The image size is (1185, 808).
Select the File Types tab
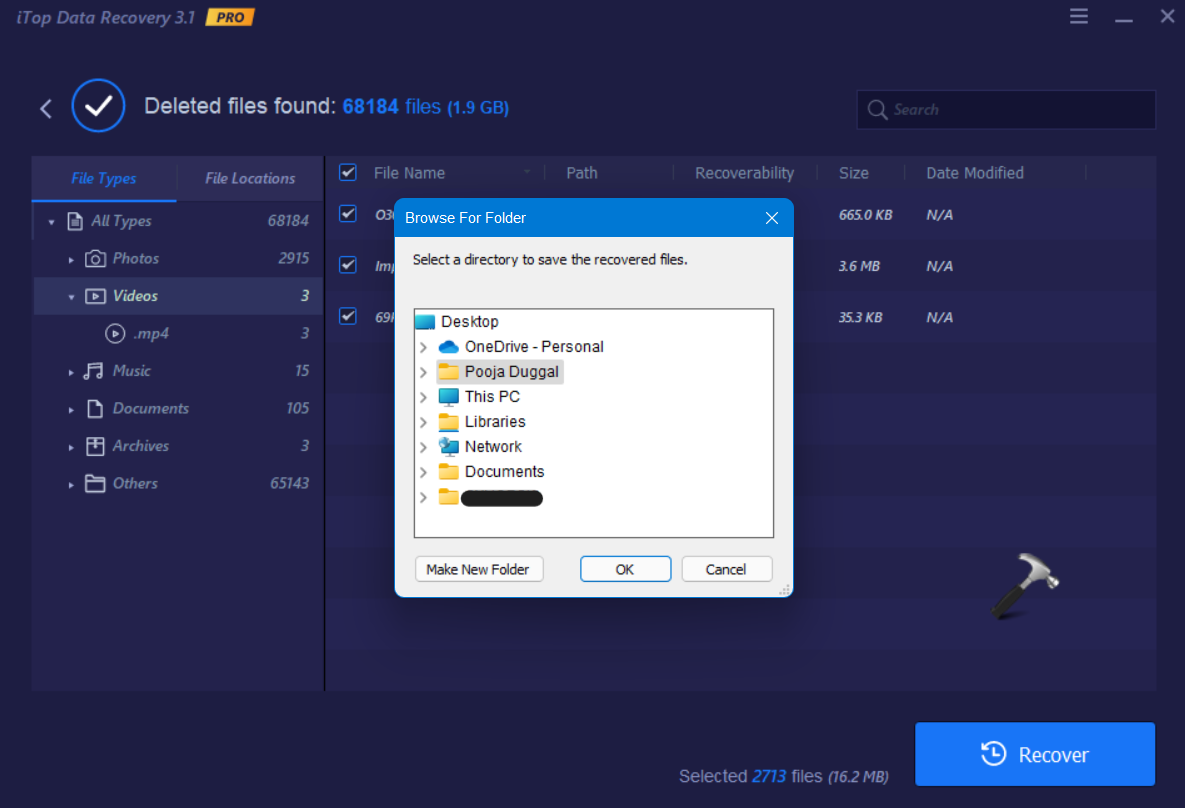click(104, 178)
